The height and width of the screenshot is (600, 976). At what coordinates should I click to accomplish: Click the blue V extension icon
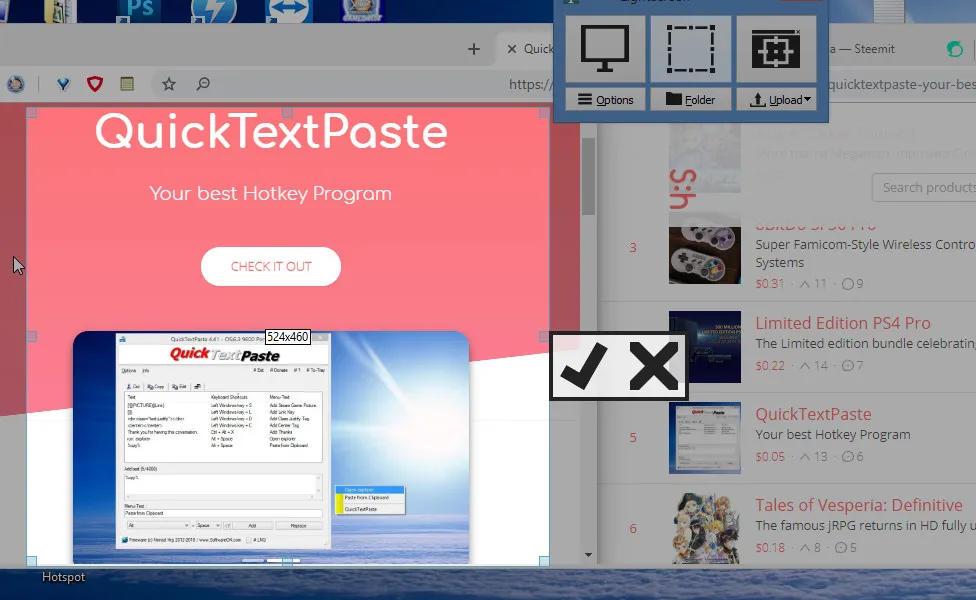tap(63, 83)
